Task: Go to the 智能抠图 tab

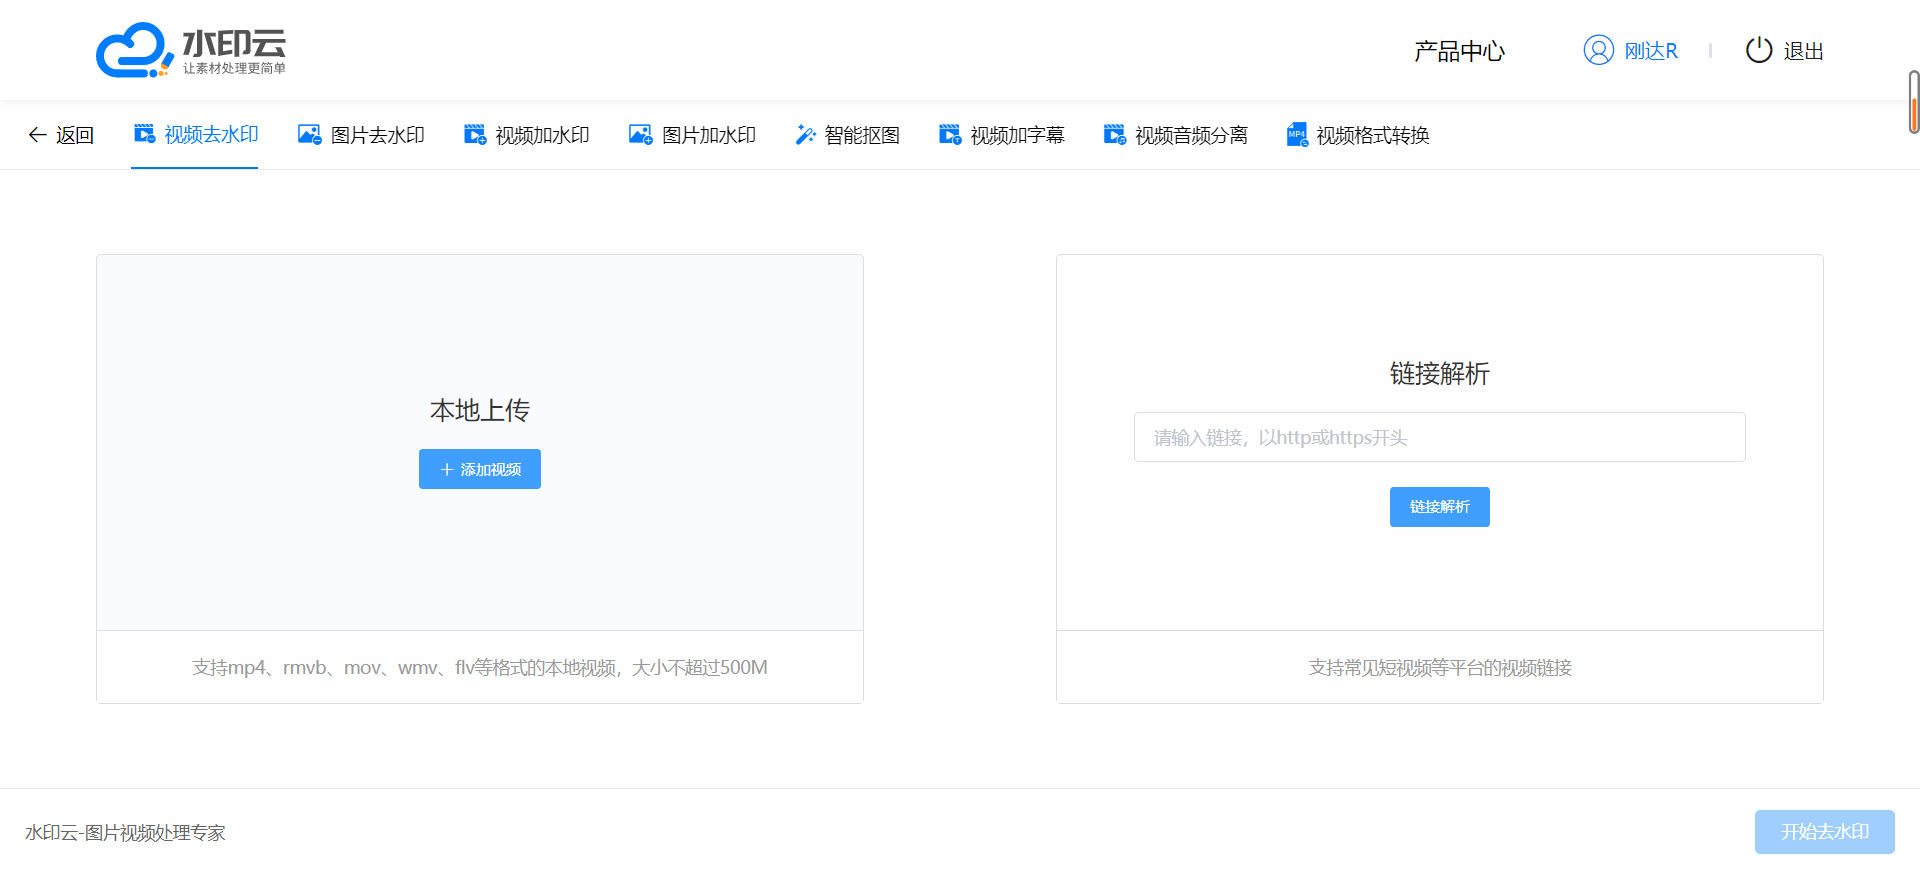Action: (847, 135)
